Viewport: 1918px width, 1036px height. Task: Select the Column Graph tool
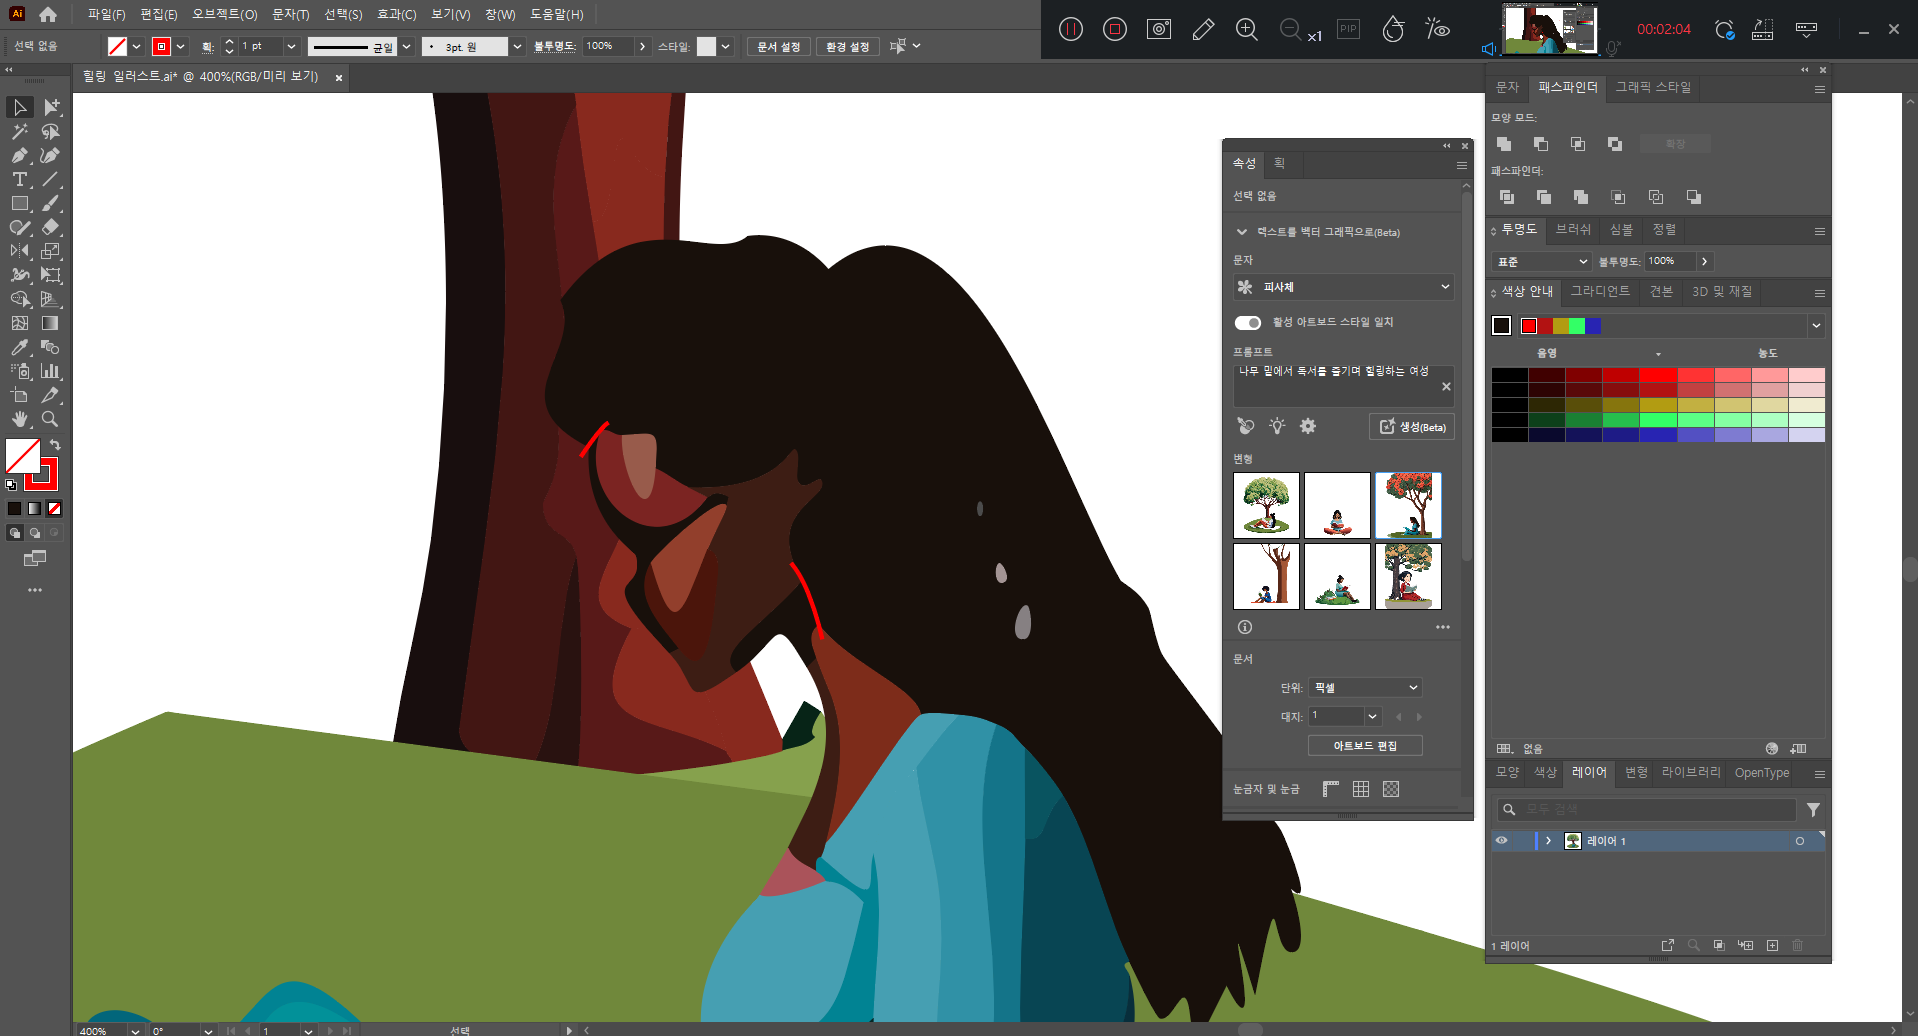(51, 371)
